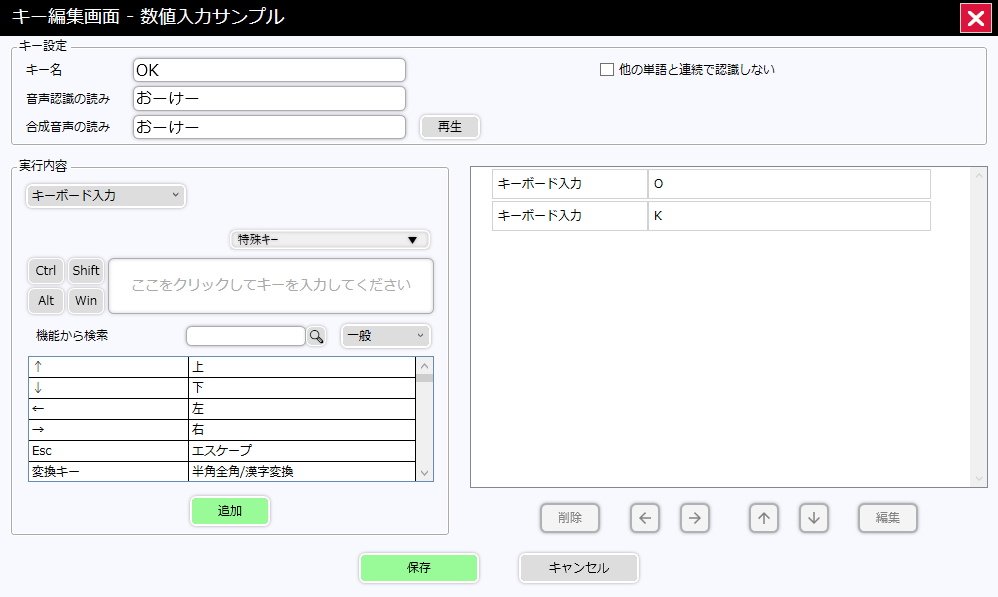
Task: Open the キーボード入力 action type dropdown
Action: click(x=106, y=195)
